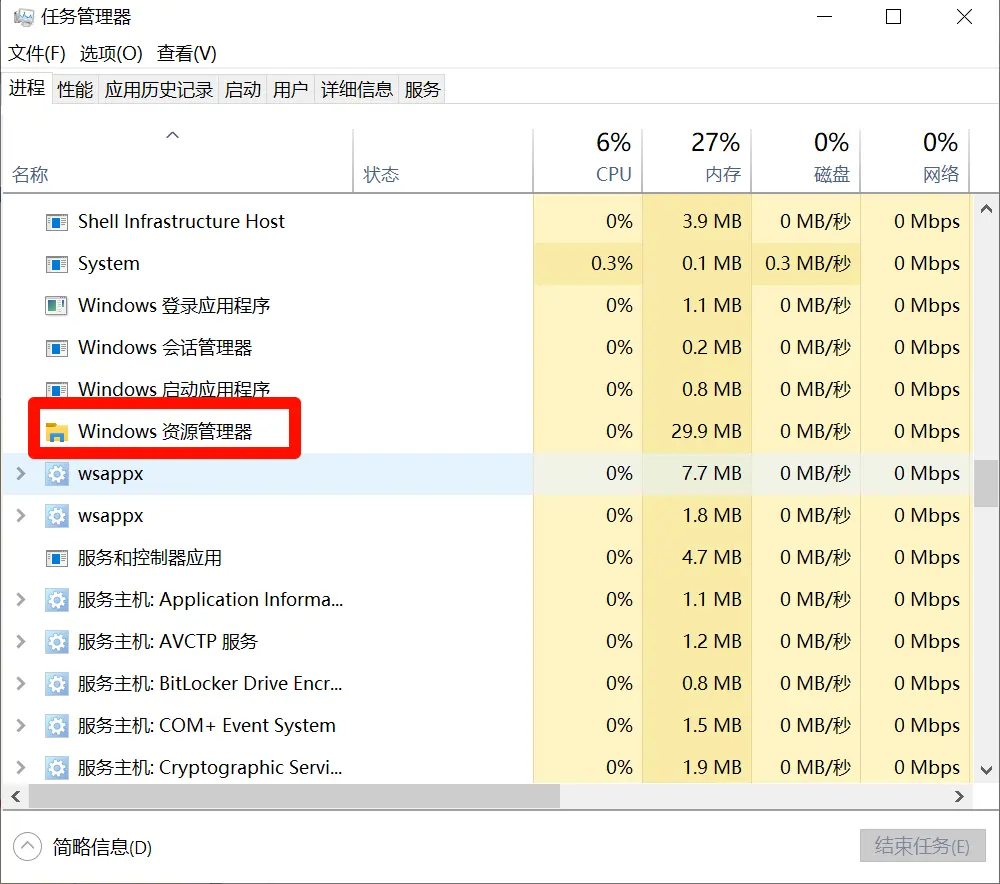The image size is (1000, 884).
Task: Select the Windows 会话管理器 row name
Action: point(165,348)
